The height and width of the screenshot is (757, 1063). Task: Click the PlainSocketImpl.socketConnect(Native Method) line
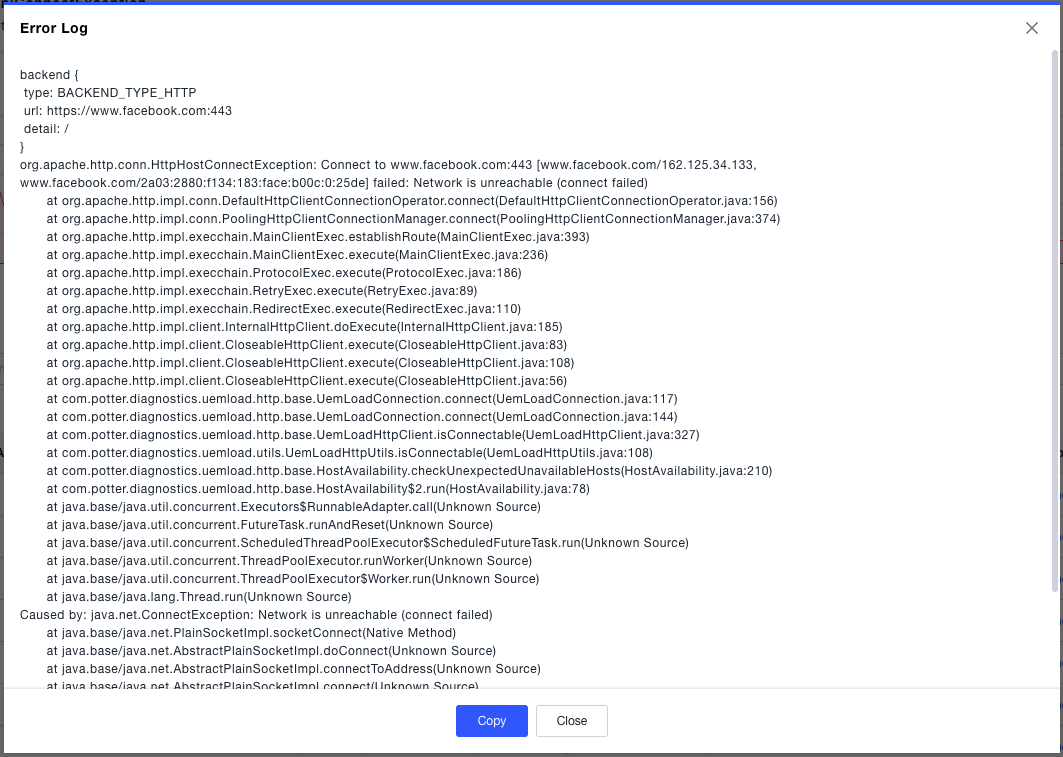click(251, 633)
